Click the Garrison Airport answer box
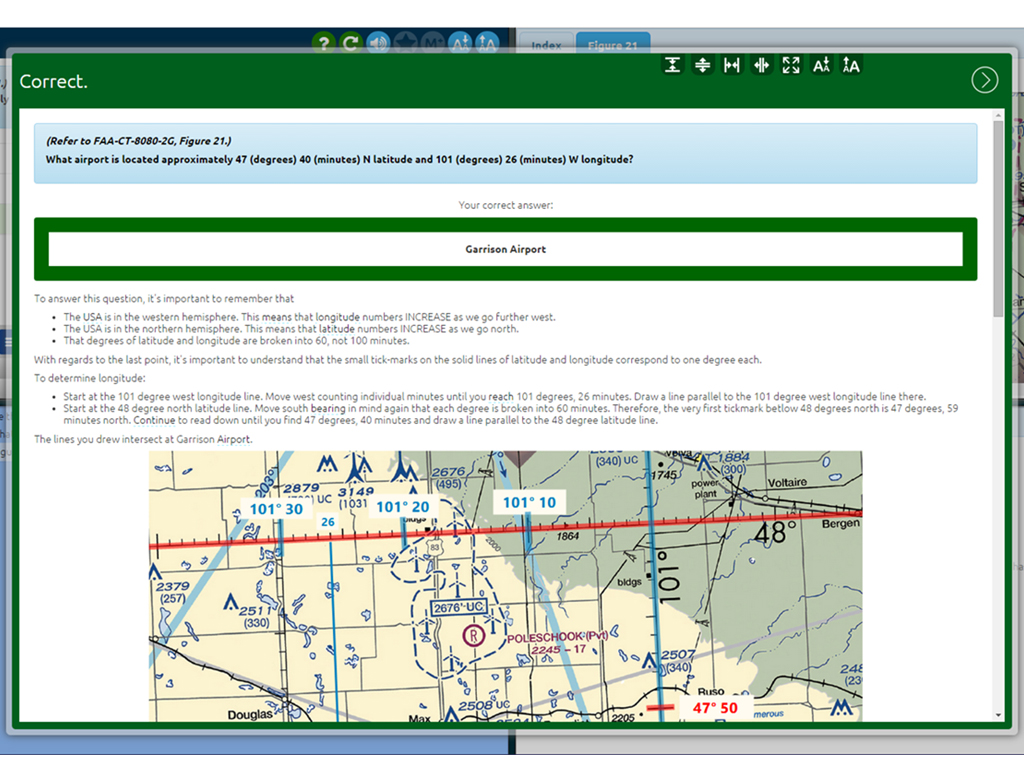 pos(505,249)
